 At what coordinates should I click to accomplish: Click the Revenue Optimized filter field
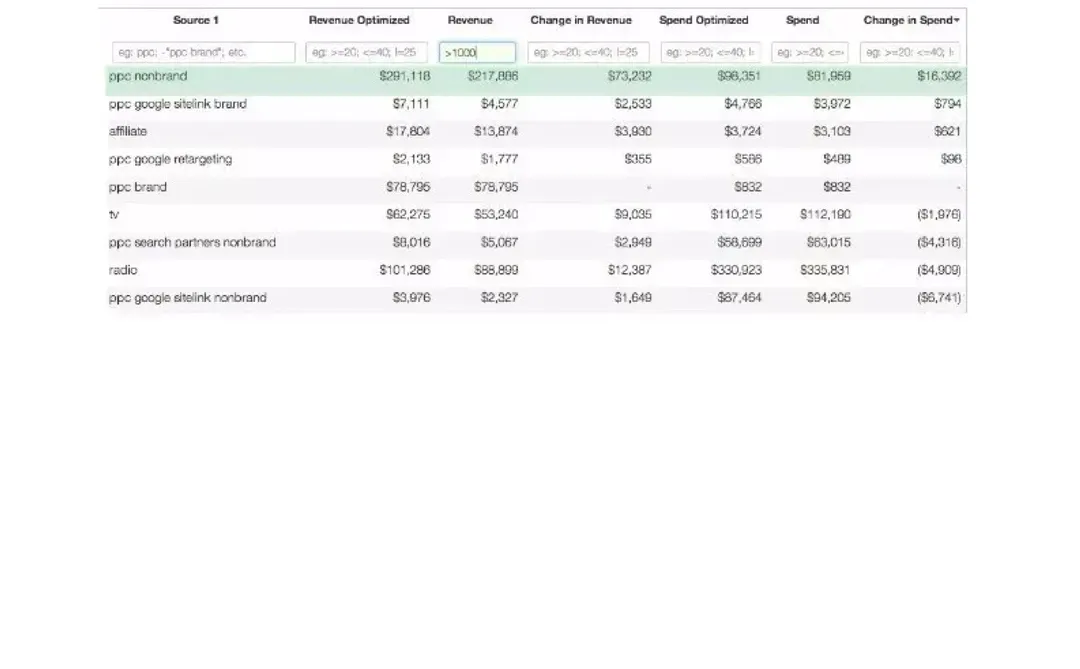point(366,52)
